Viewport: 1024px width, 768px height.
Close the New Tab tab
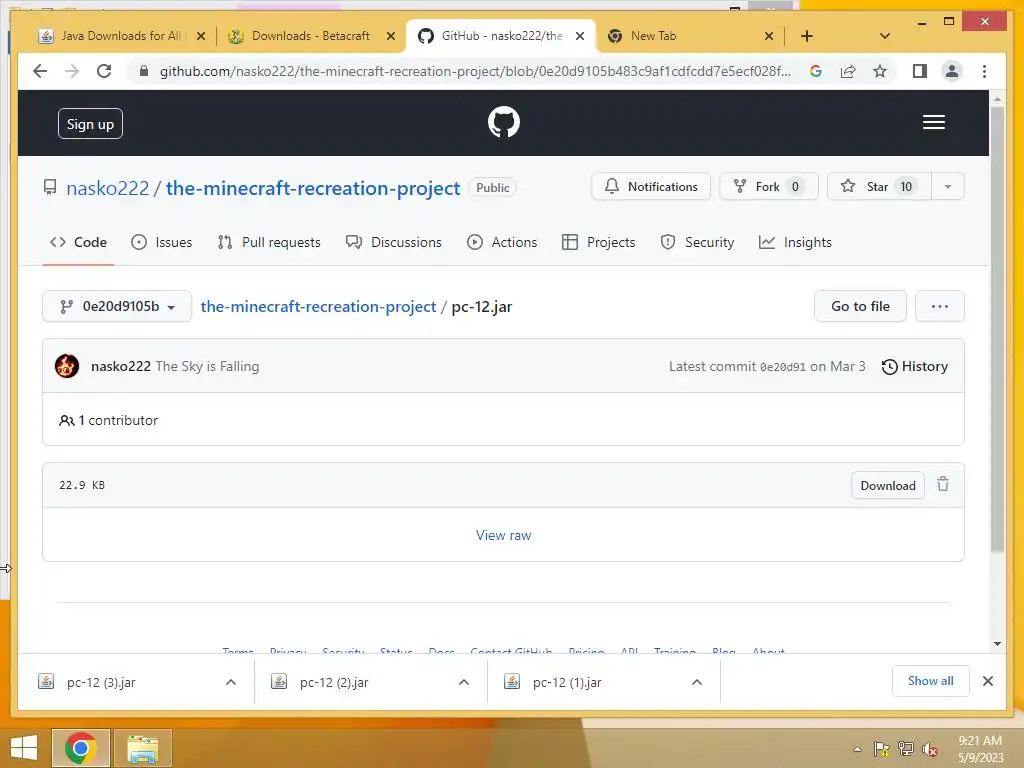pyautogui.click(x=769, y=36)
